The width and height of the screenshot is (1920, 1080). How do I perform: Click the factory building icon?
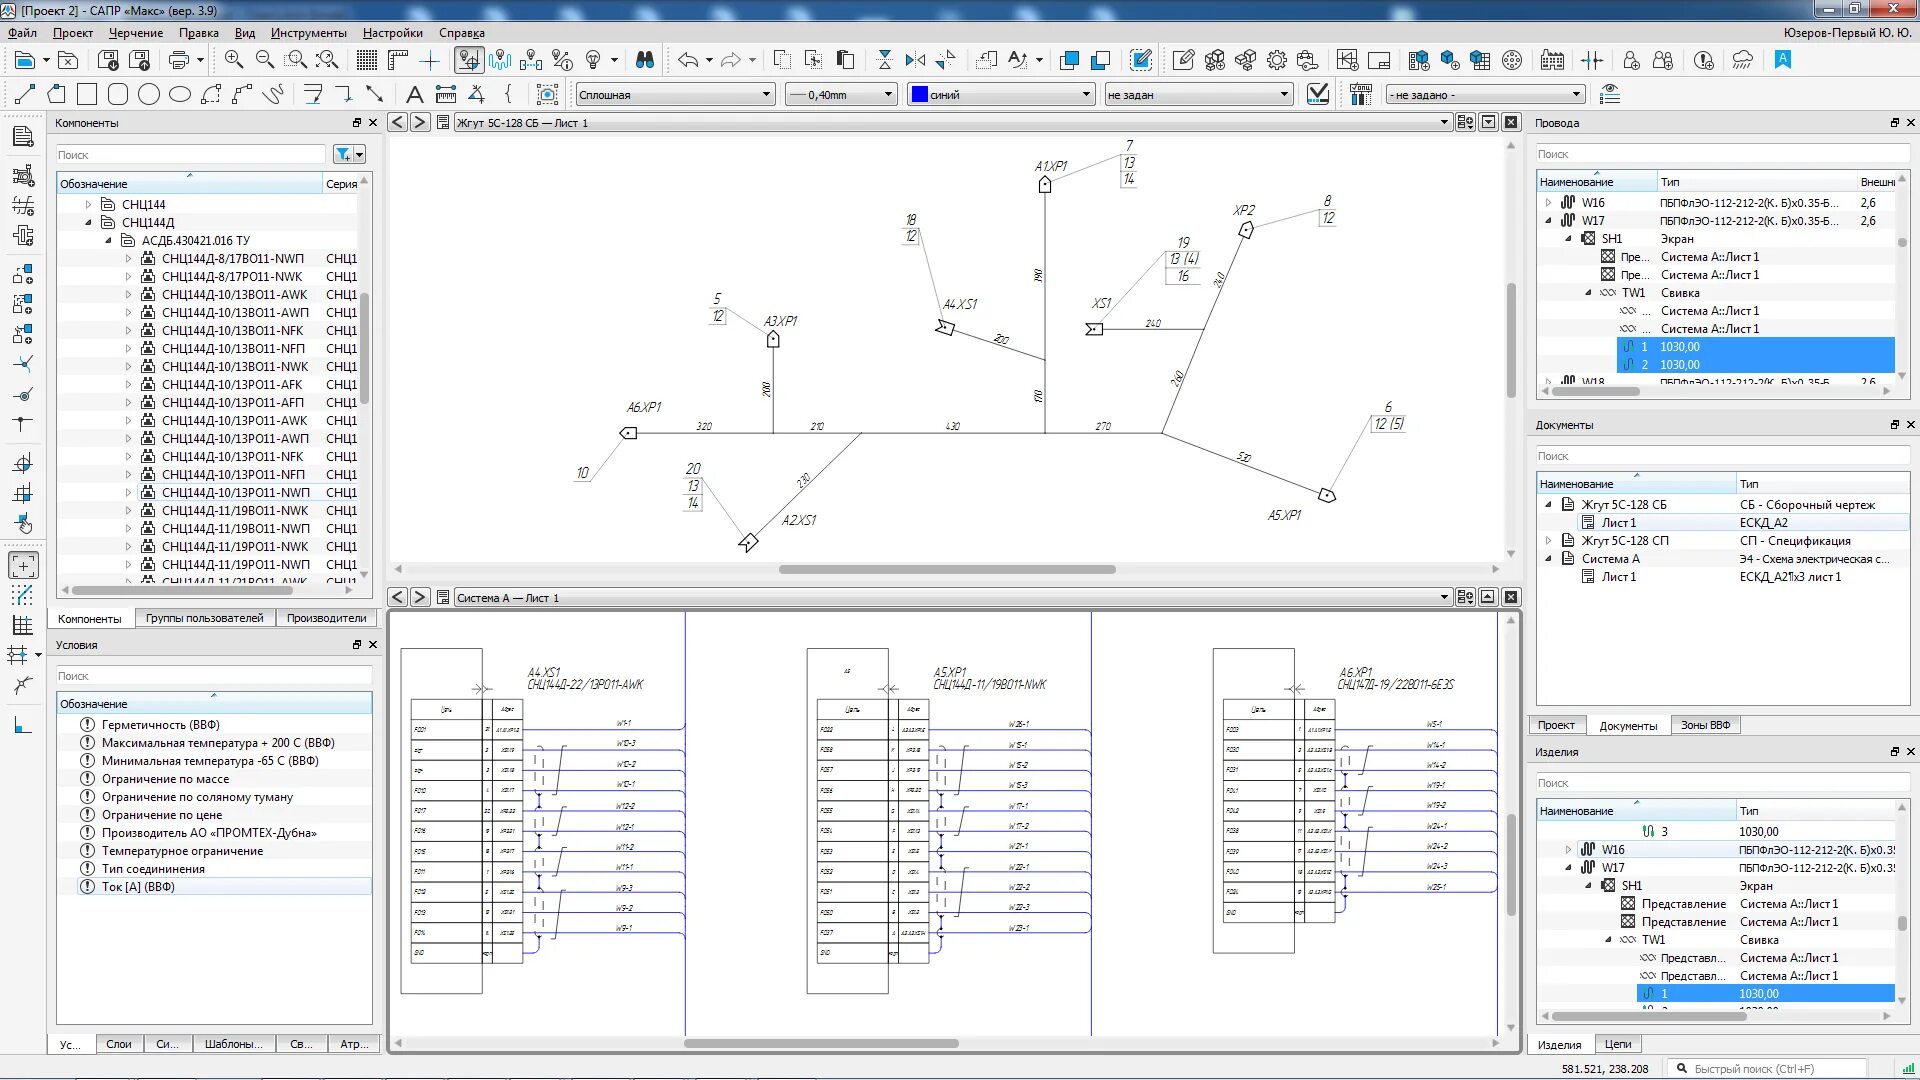click(x=1552, y=61)
